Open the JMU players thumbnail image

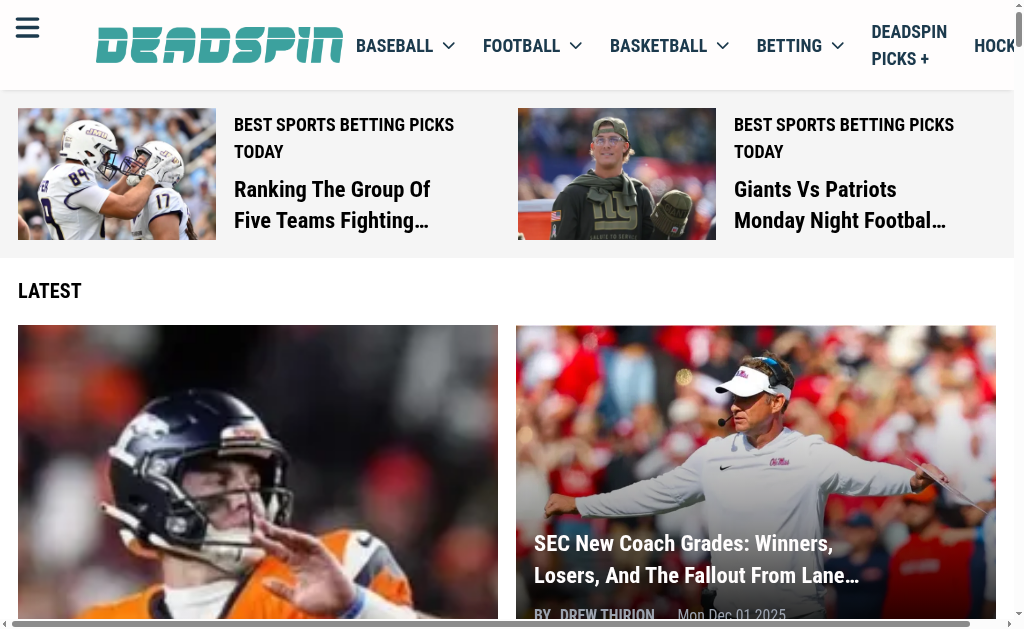pos(117,174)
